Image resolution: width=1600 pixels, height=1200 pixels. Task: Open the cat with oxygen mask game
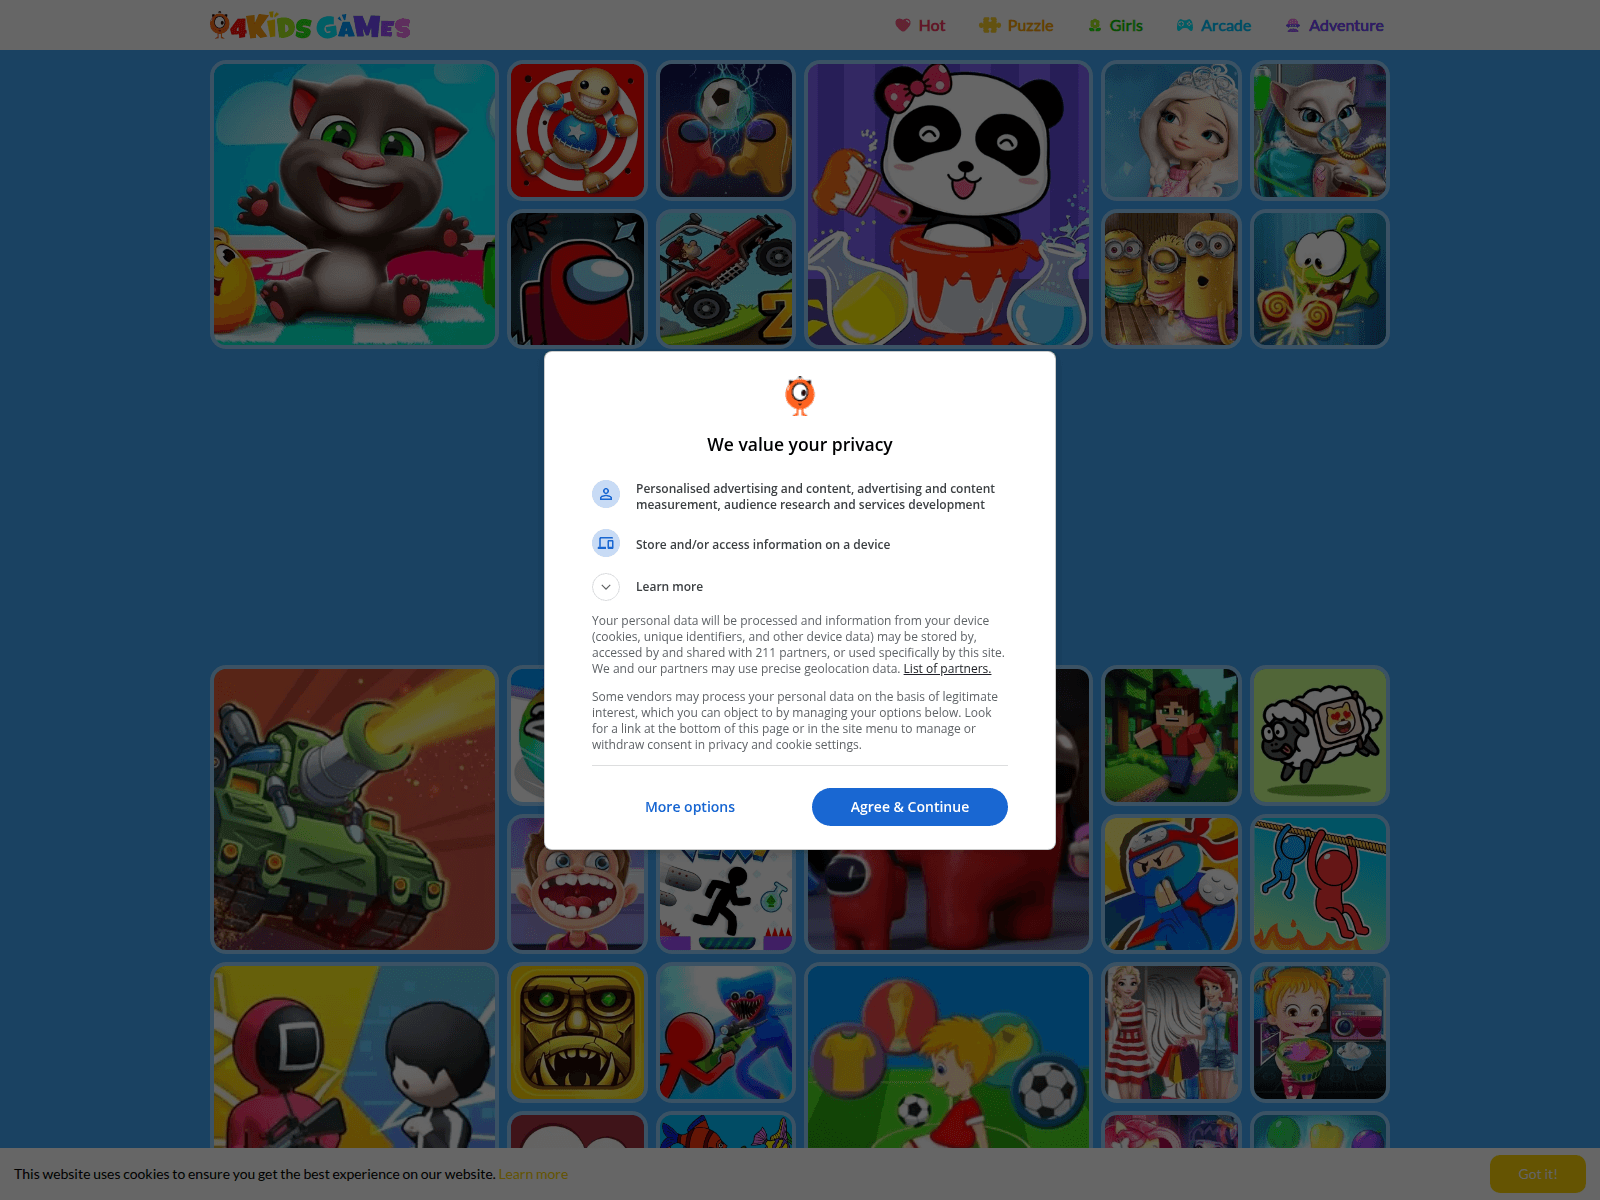point(1320,131)
